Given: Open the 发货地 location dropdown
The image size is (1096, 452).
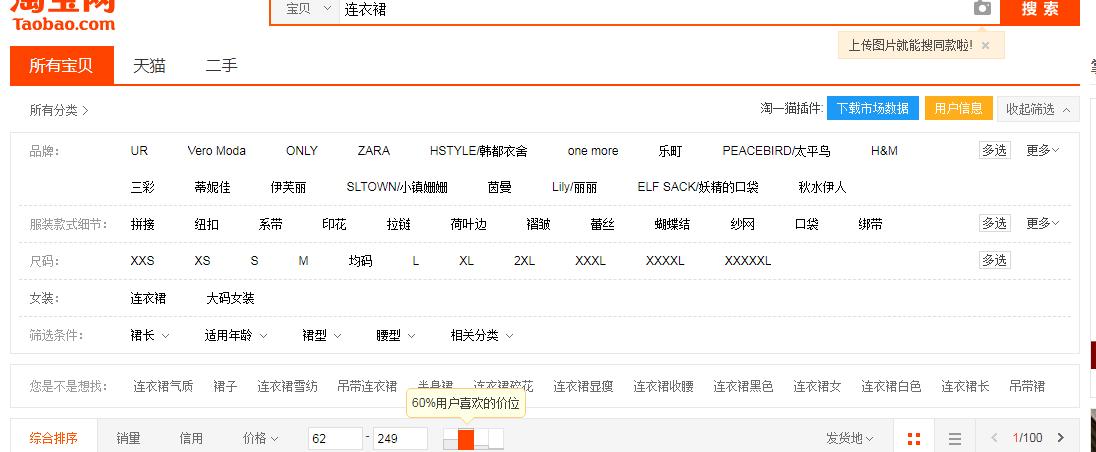Looking at the screenshot, I should point(849,438).
